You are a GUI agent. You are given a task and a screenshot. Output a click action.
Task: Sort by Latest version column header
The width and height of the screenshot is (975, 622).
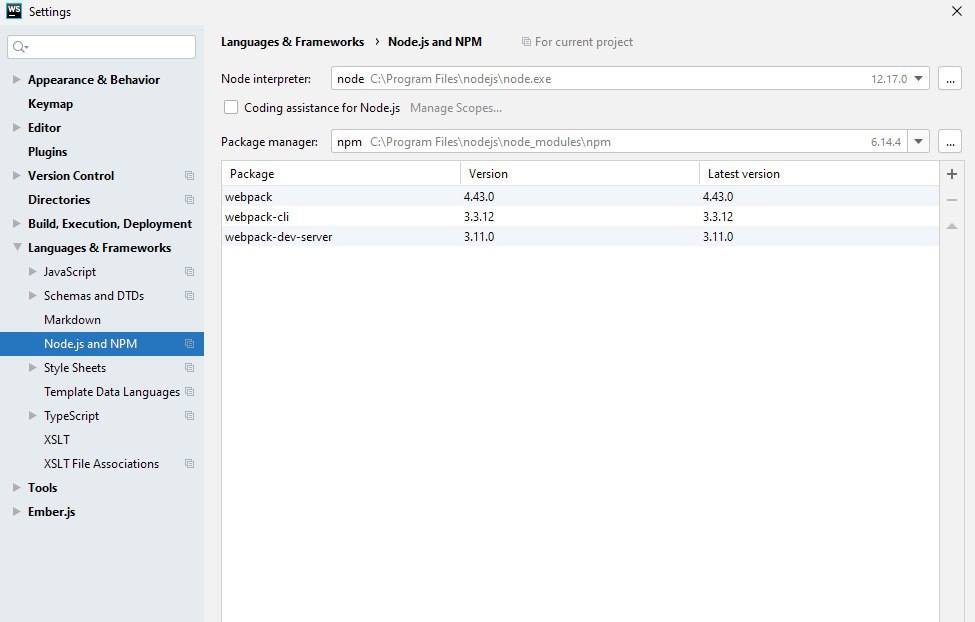[819, 174]
